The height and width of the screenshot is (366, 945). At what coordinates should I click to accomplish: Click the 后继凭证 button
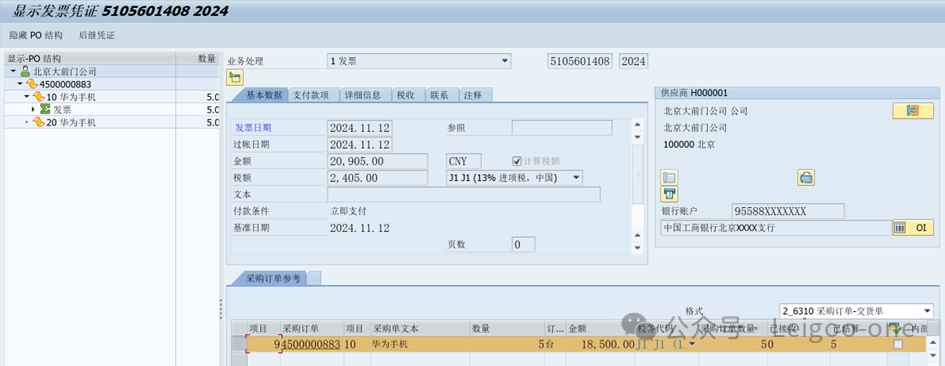pyautogui.click(x=96, y=36)
